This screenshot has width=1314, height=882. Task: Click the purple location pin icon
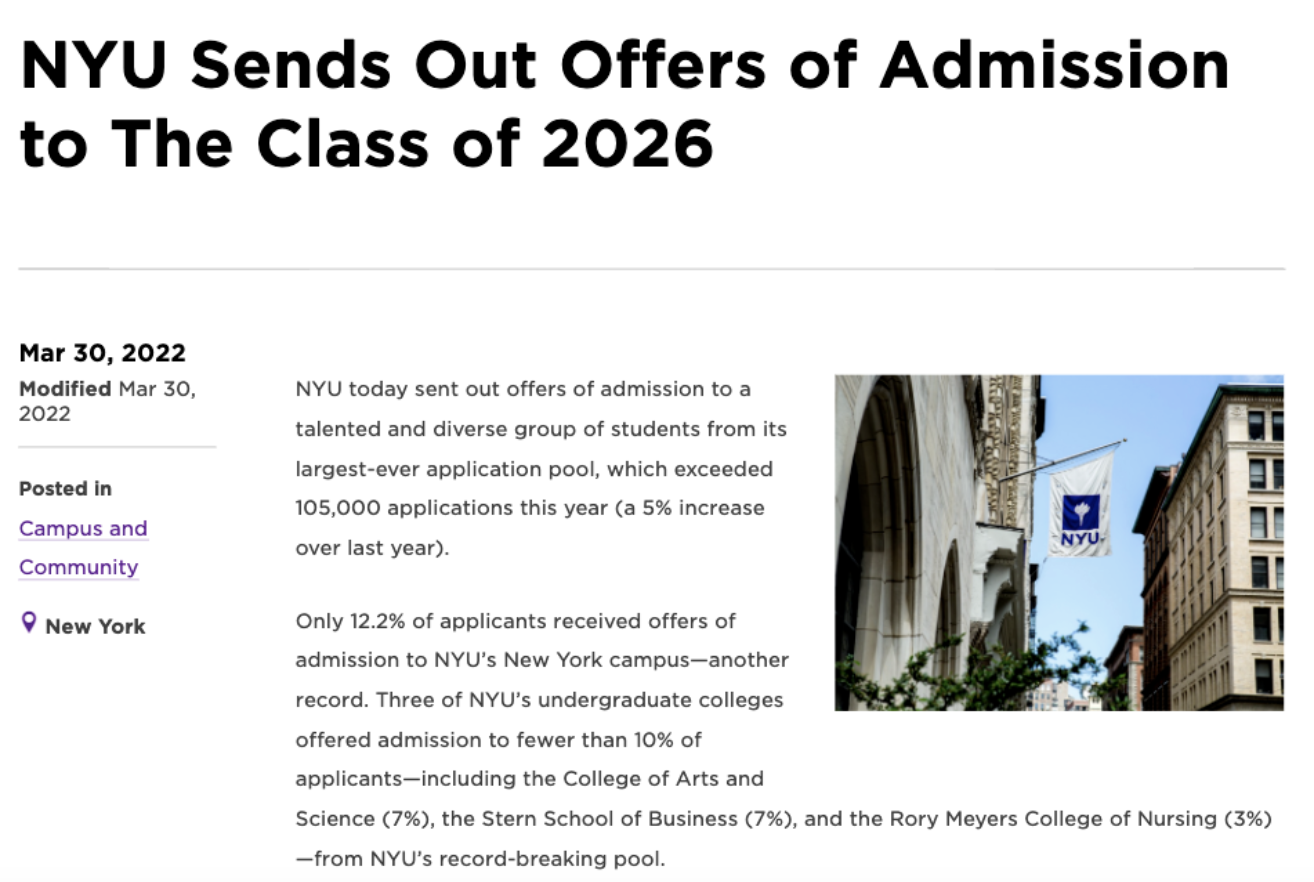point(29,624)
